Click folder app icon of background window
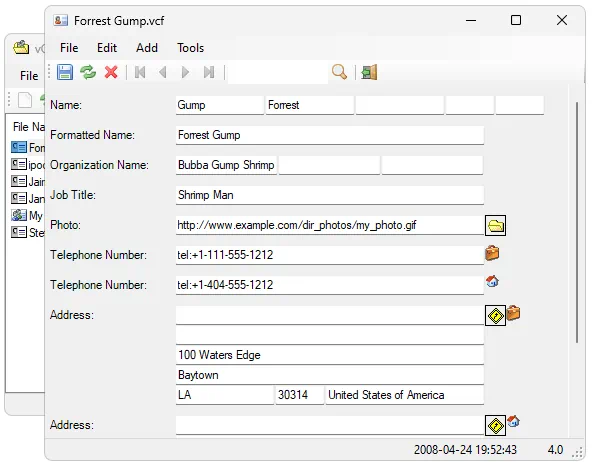The height and width of the screenshot is (462, 592). [x=21, y=48]
